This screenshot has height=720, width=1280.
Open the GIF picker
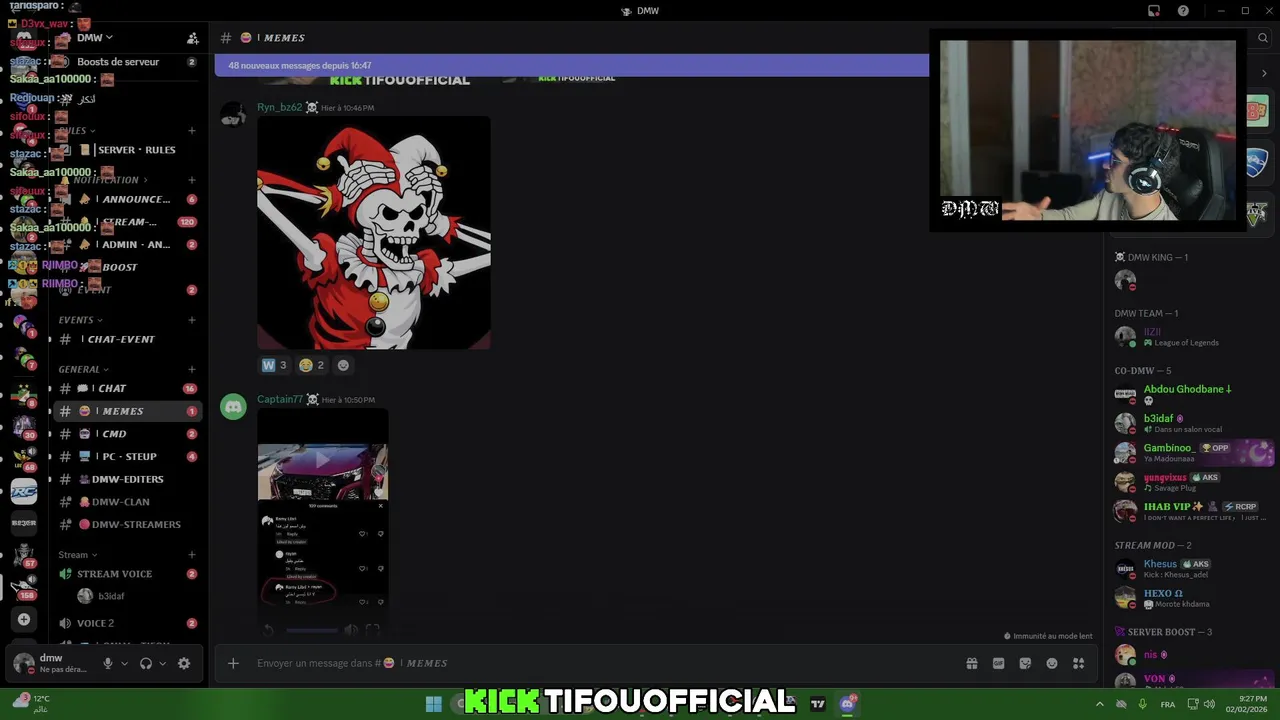click(x=998, y=663)
